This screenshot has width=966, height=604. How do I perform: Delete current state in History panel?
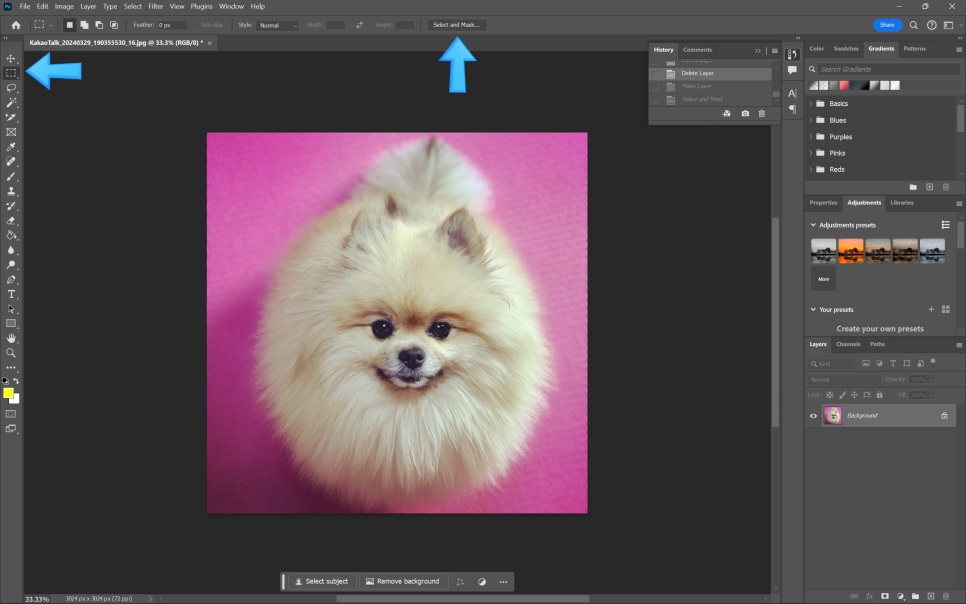tap(762, 113)
